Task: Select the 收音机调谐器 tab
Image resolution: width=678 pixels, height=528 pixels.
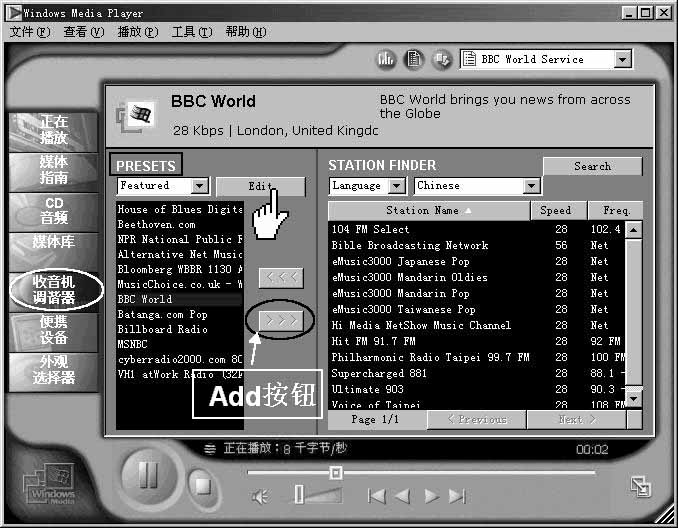Action: point(54,290)
